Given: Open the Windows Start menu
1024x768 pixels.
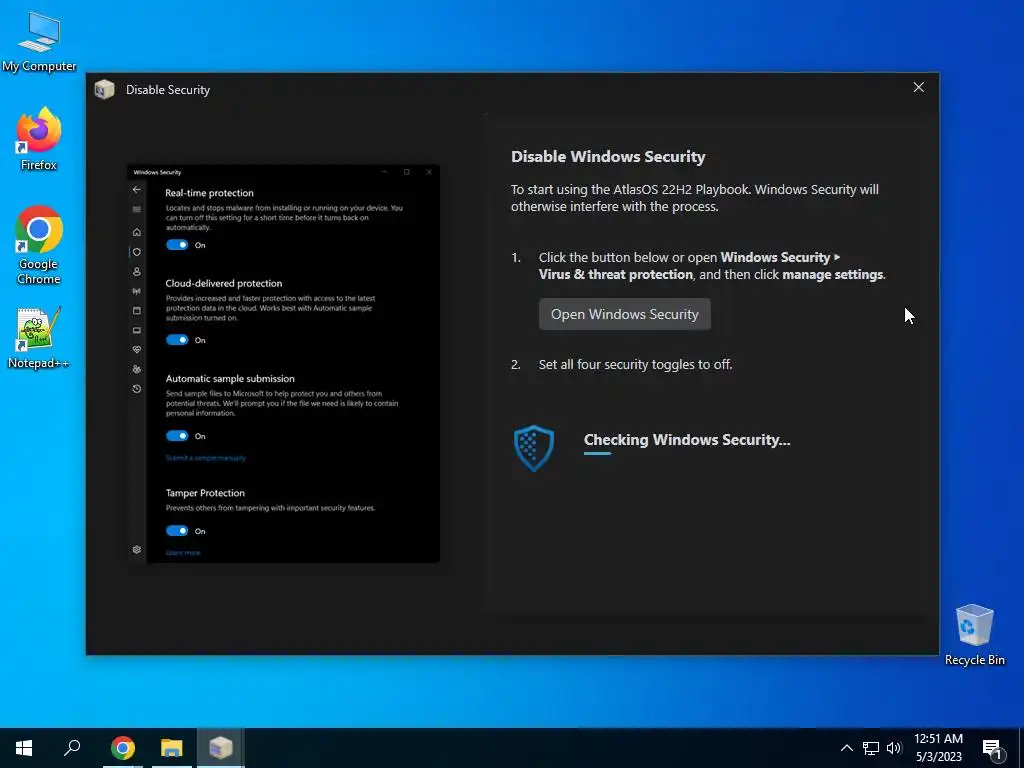Looking at the screenshot, I should pyautogui.click(x=24, y=748).
